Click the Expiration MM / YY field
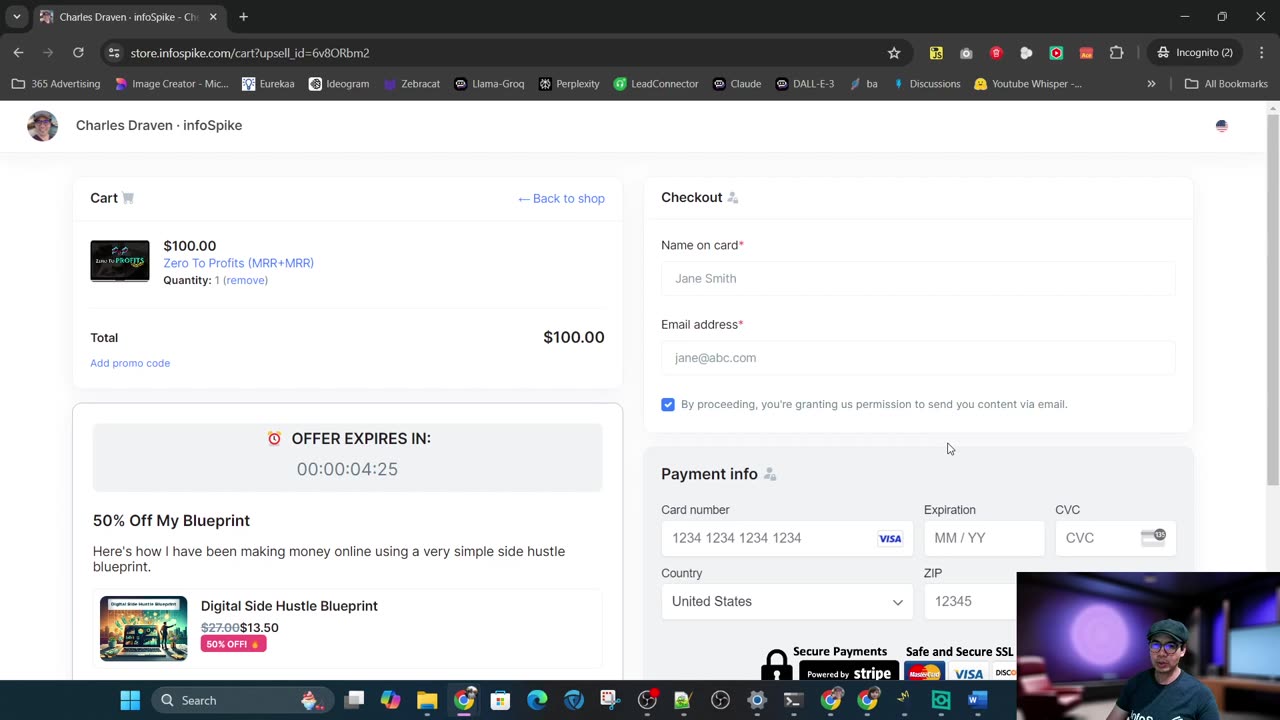1280x720 pixels. (x=984, y=538)
